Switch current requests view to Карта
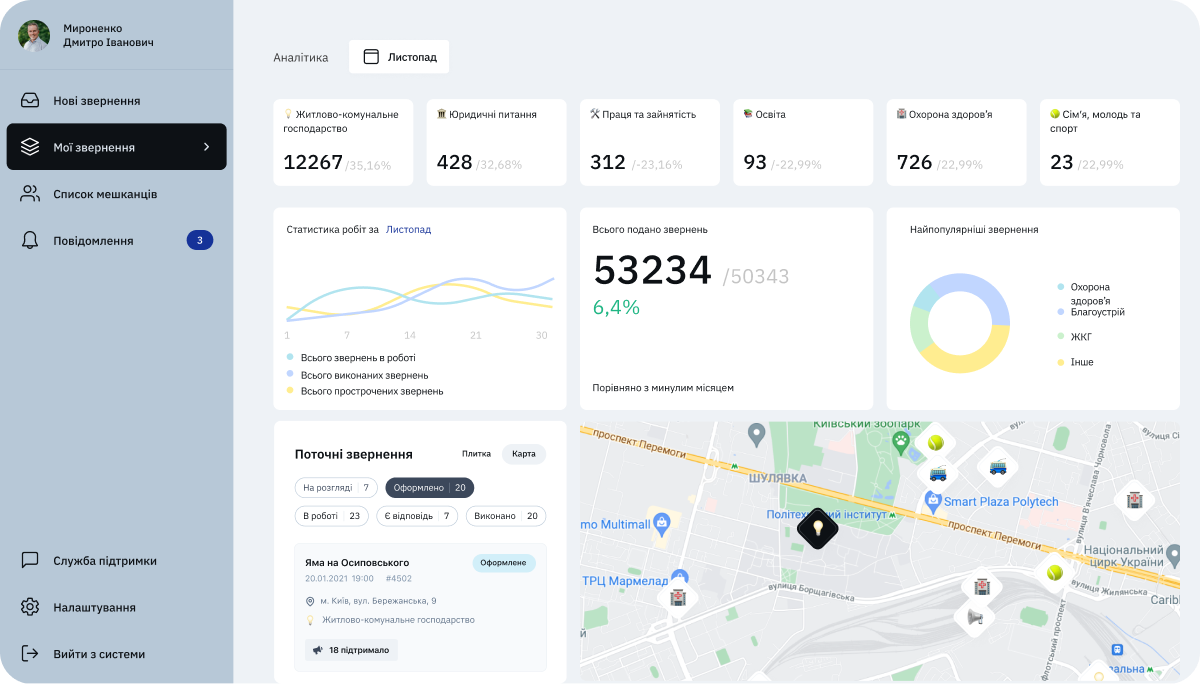The width and height of the screenshot is (1200, 684). click(524, 454)
